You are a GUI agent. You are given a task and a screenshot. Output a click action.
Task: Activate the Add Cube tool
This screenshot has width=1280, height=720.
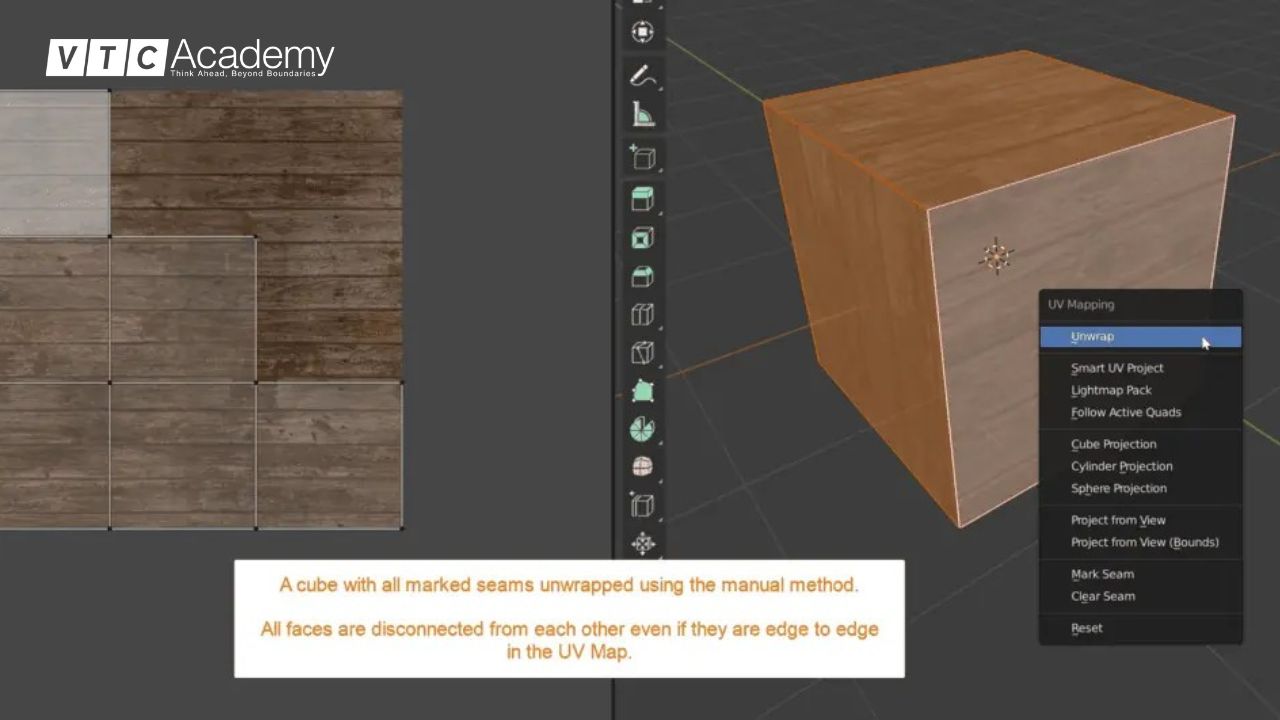pyautogui.click(x=642, y=158)
